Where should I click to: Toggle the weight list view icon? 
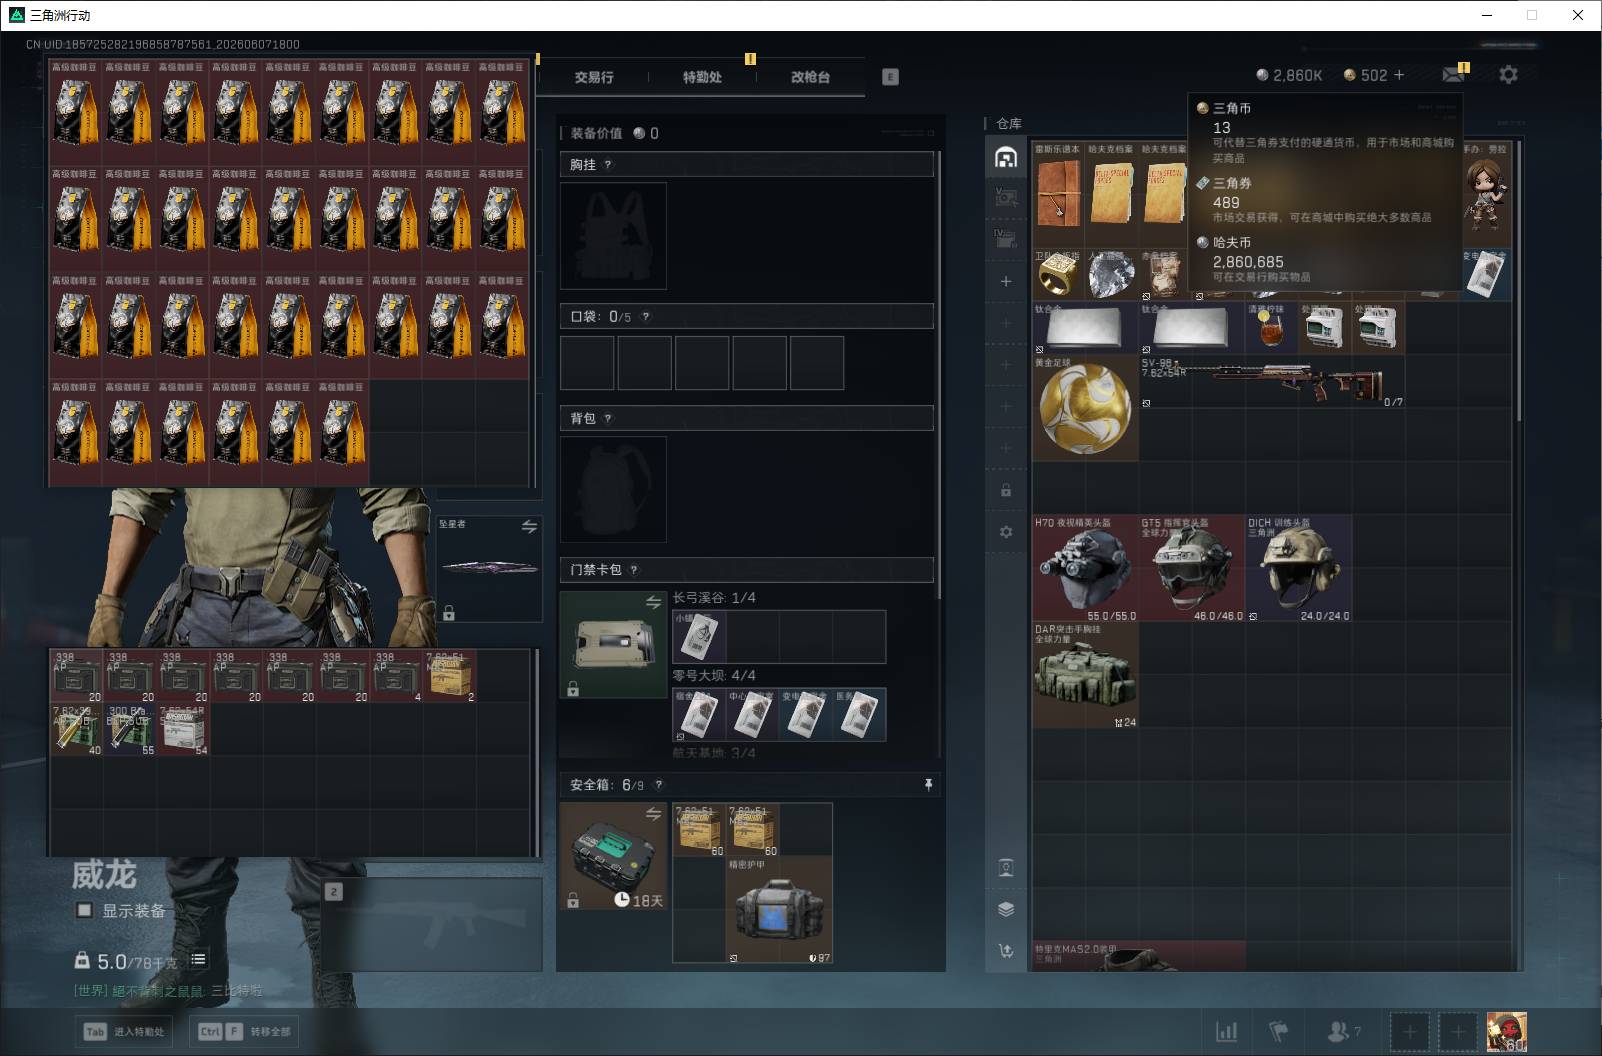[x=198, y=960]
